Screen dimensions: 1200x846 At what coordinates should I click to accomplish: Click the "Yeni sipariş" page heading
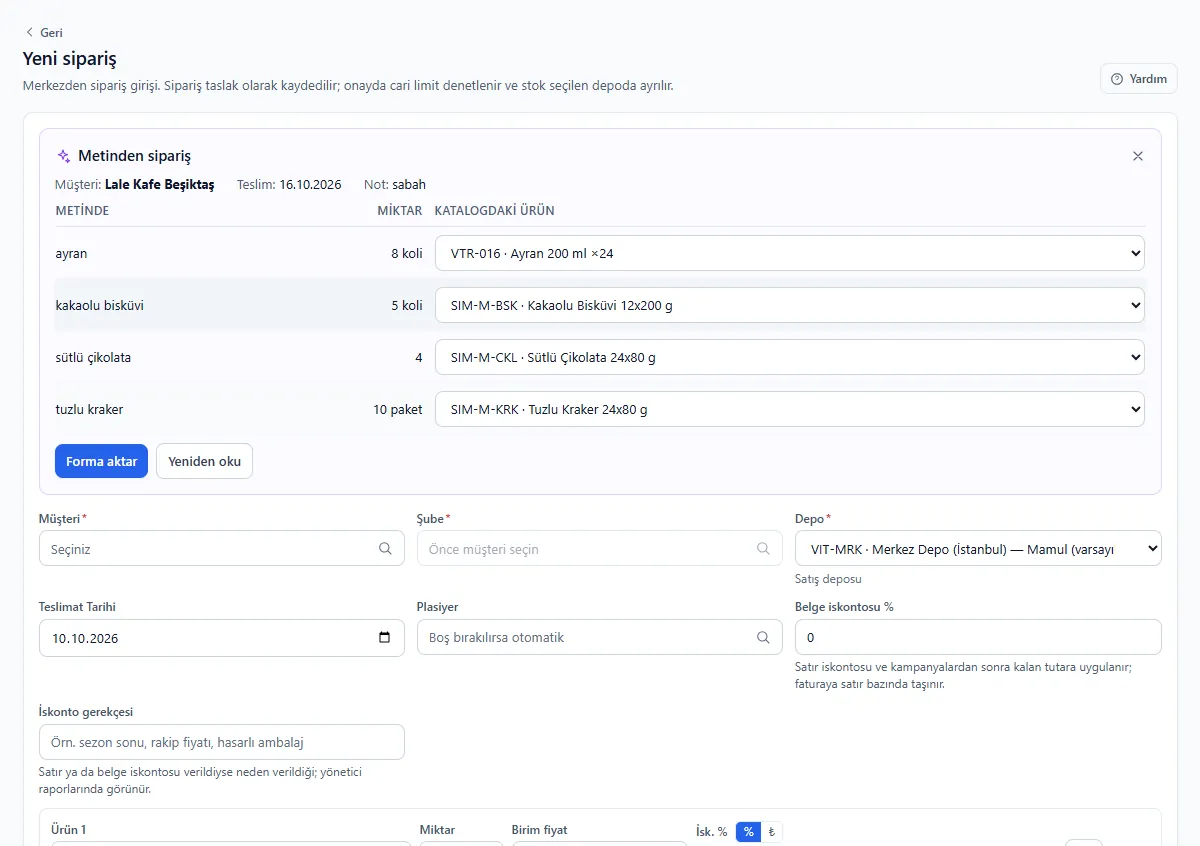point(70,59)
